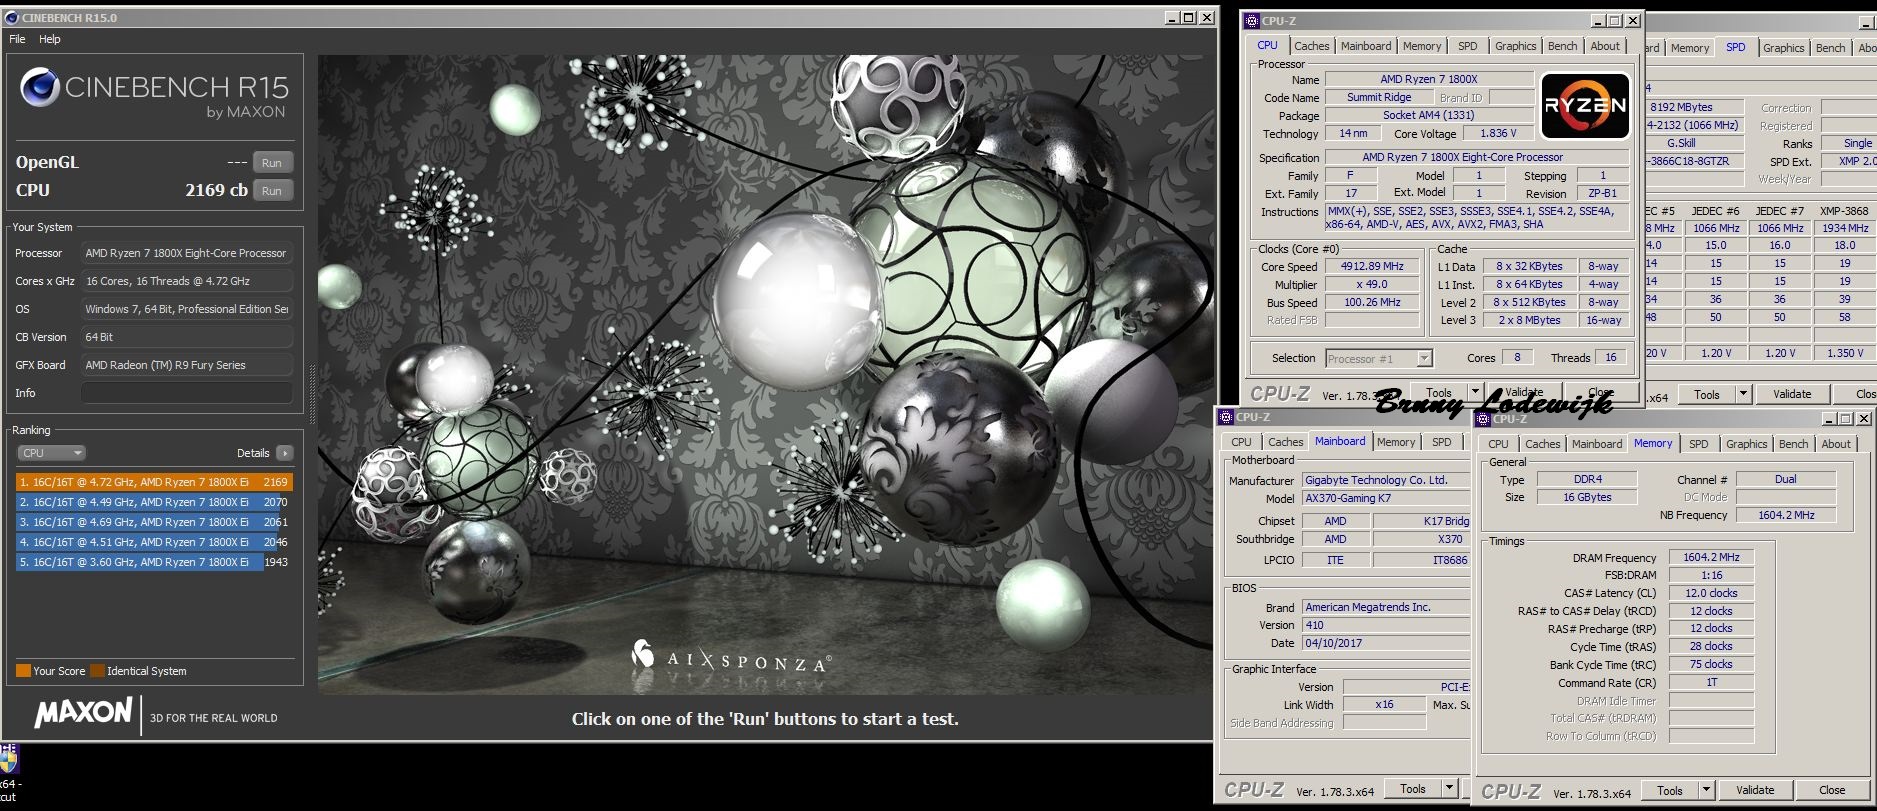Open the File menu in Cinebench
The image size is (1877, 811).
tap(18, 39)
